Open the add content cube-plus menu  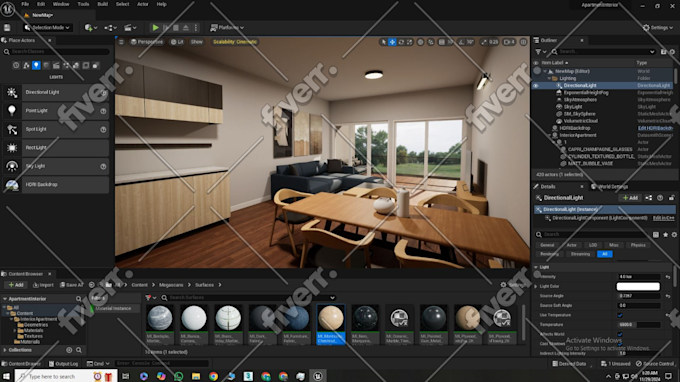point(90,28)
